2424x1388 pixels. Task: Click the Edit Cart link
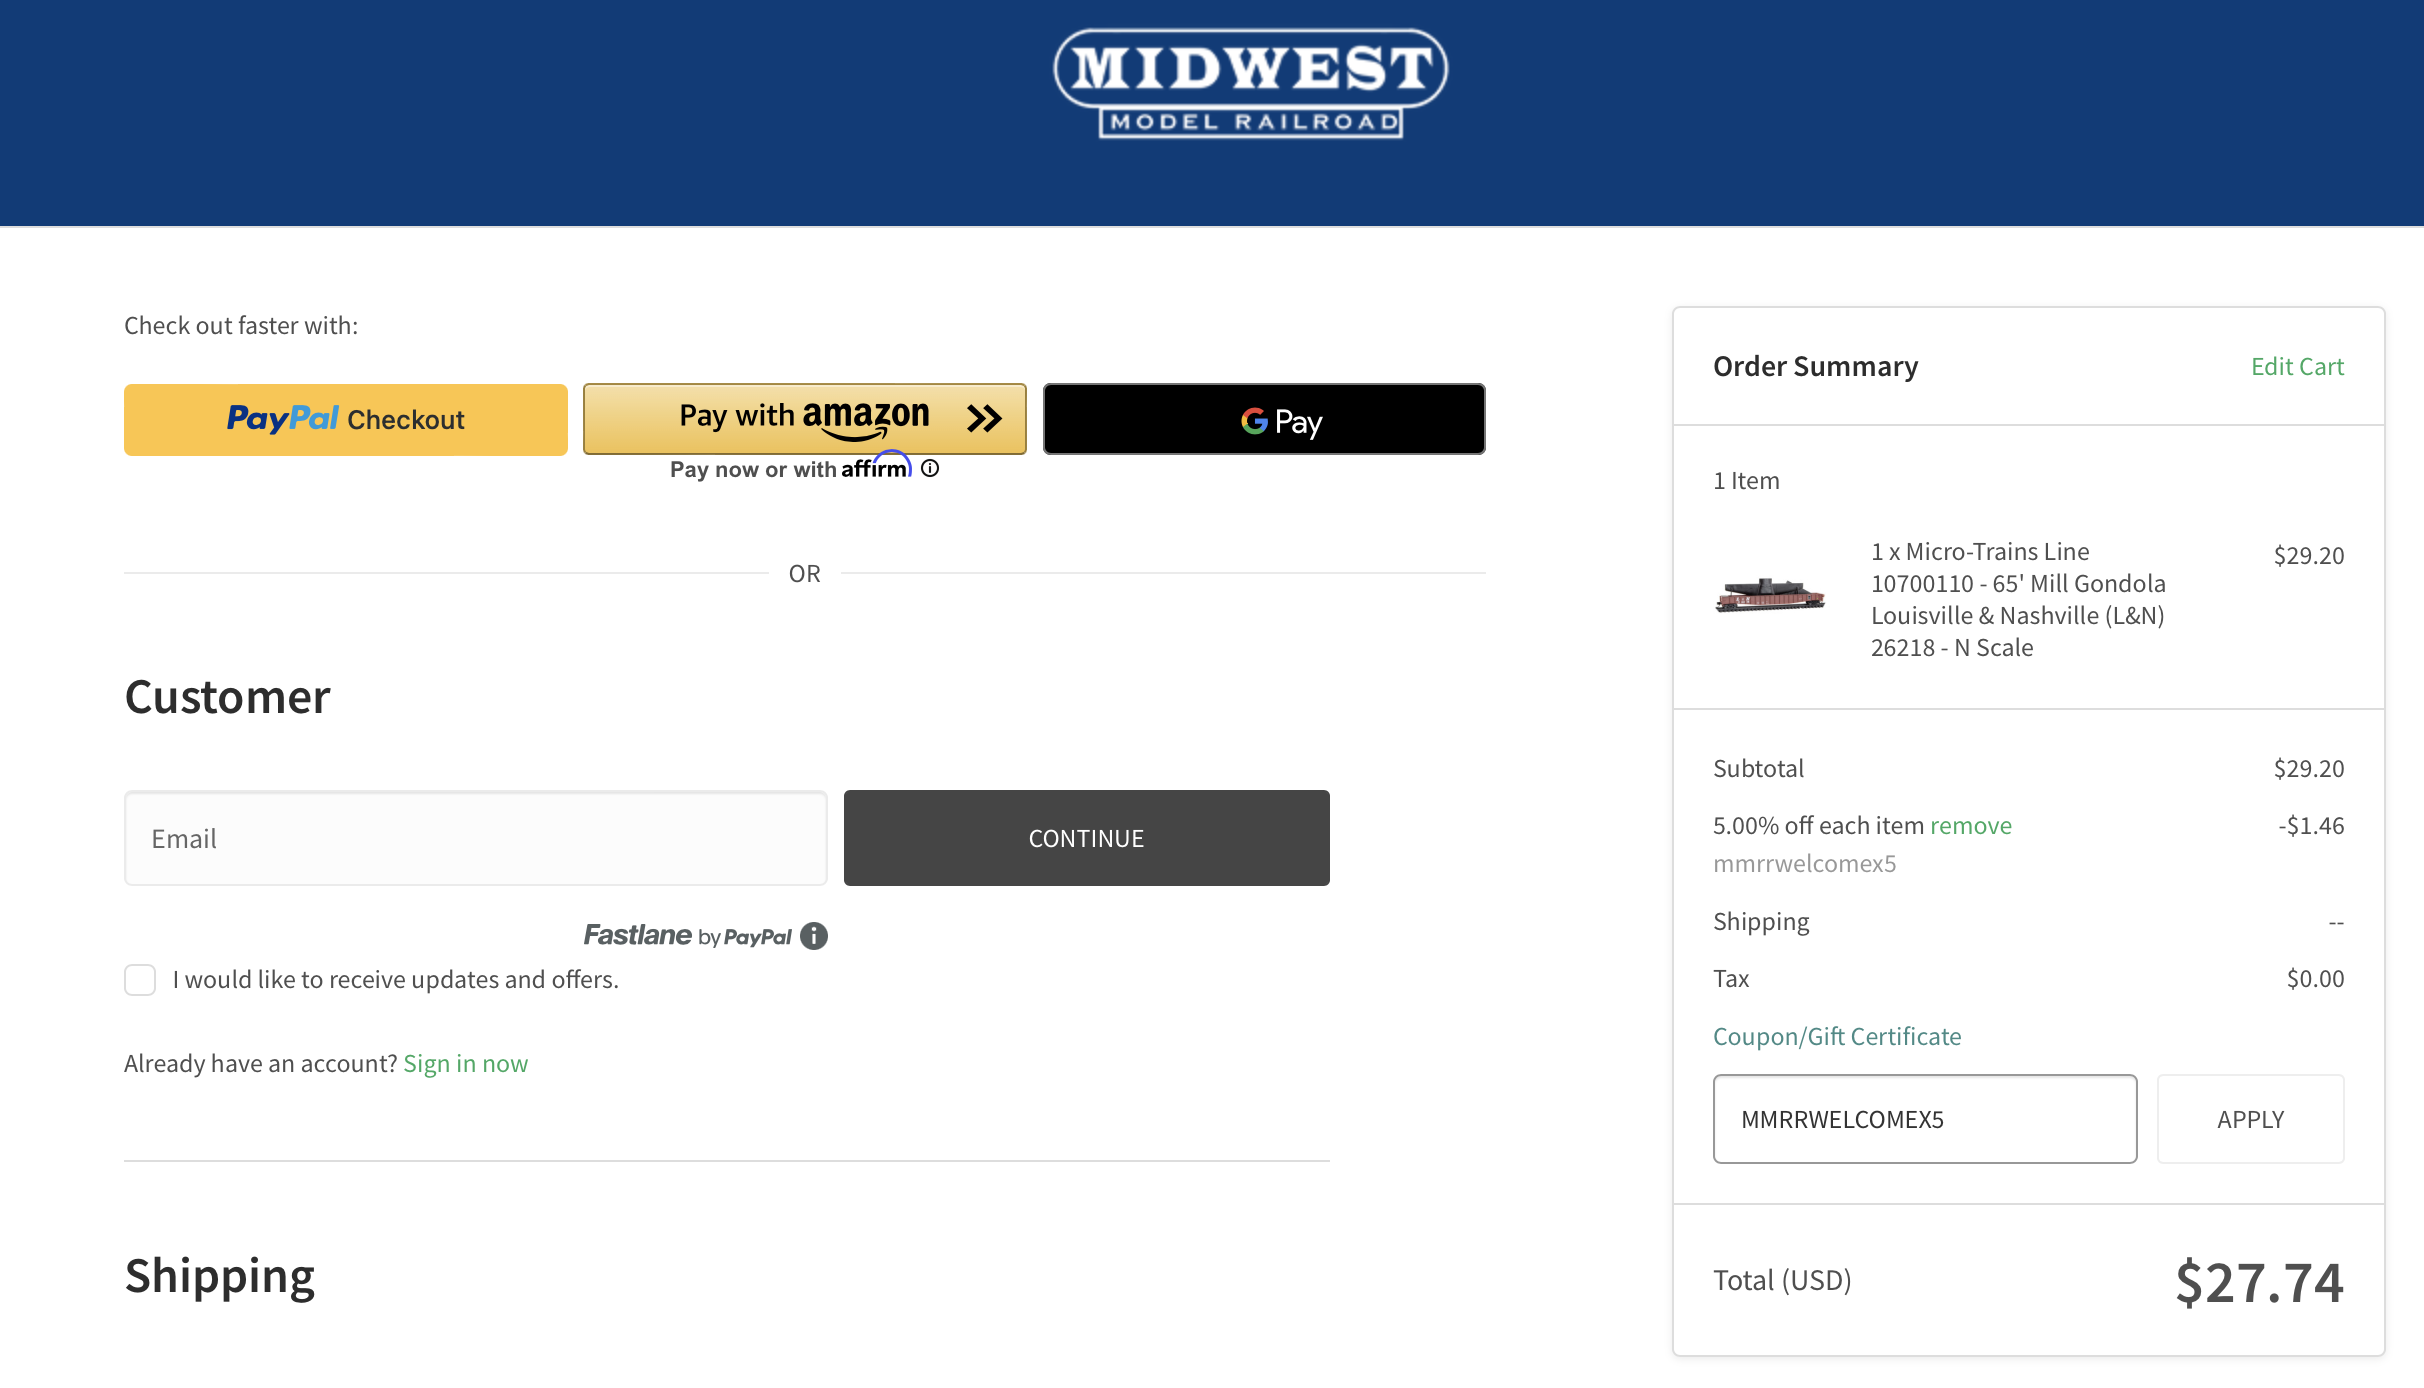pos(2297,366)
